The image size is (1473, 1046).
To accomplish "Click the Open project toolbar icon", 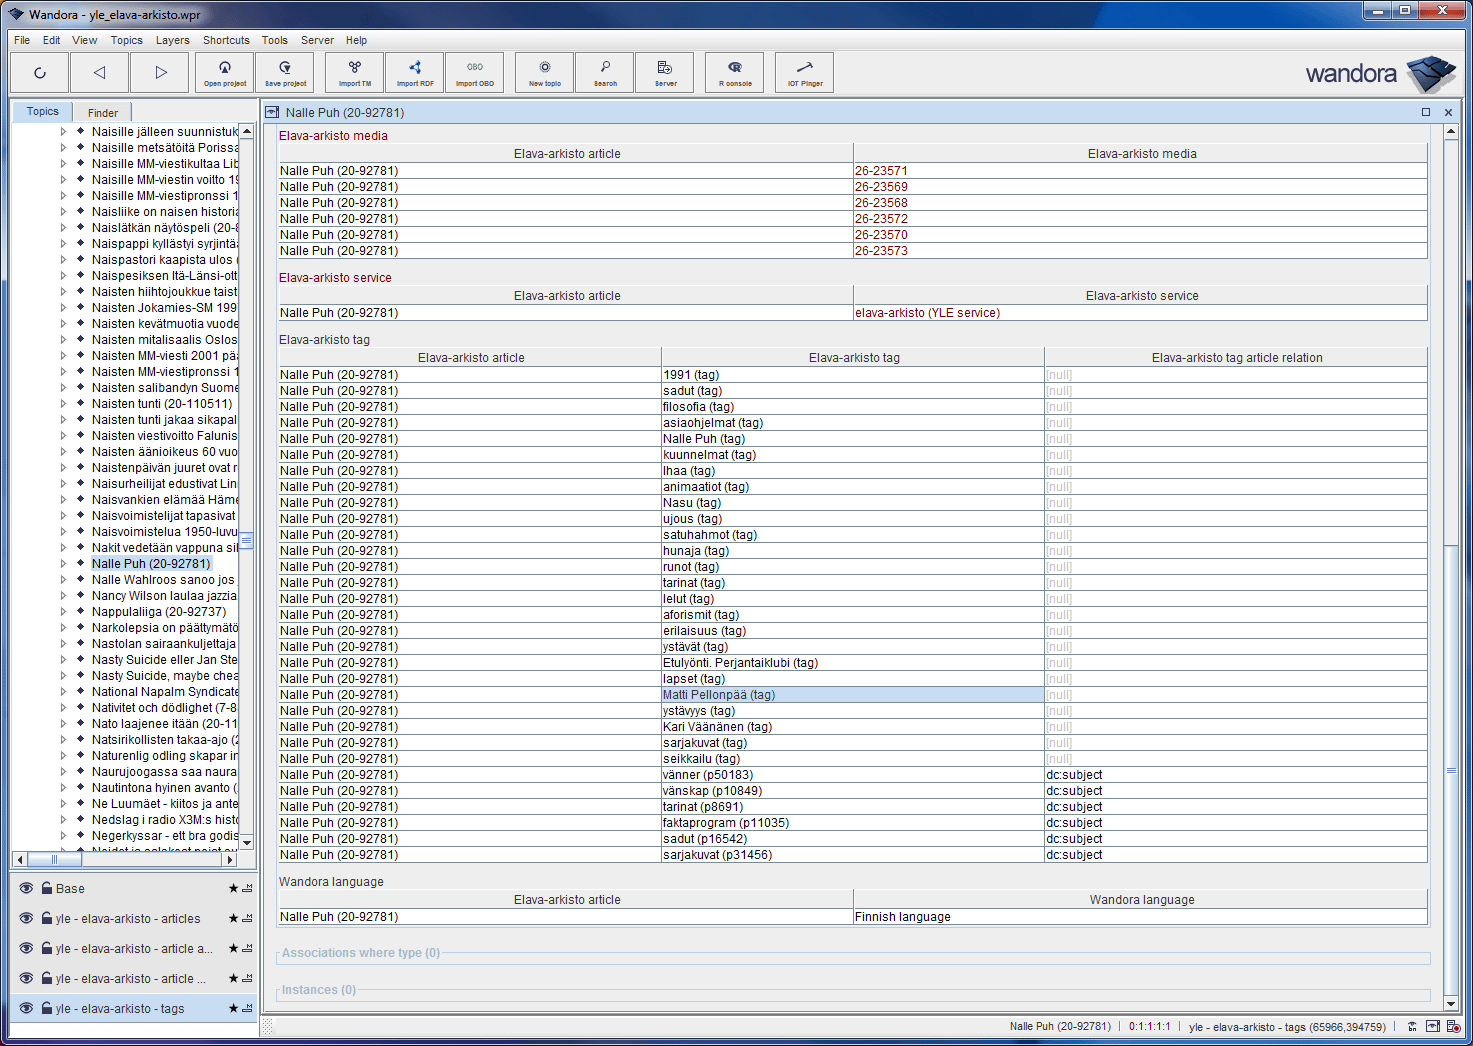I will pyautogui.click(x=225, y=72).
